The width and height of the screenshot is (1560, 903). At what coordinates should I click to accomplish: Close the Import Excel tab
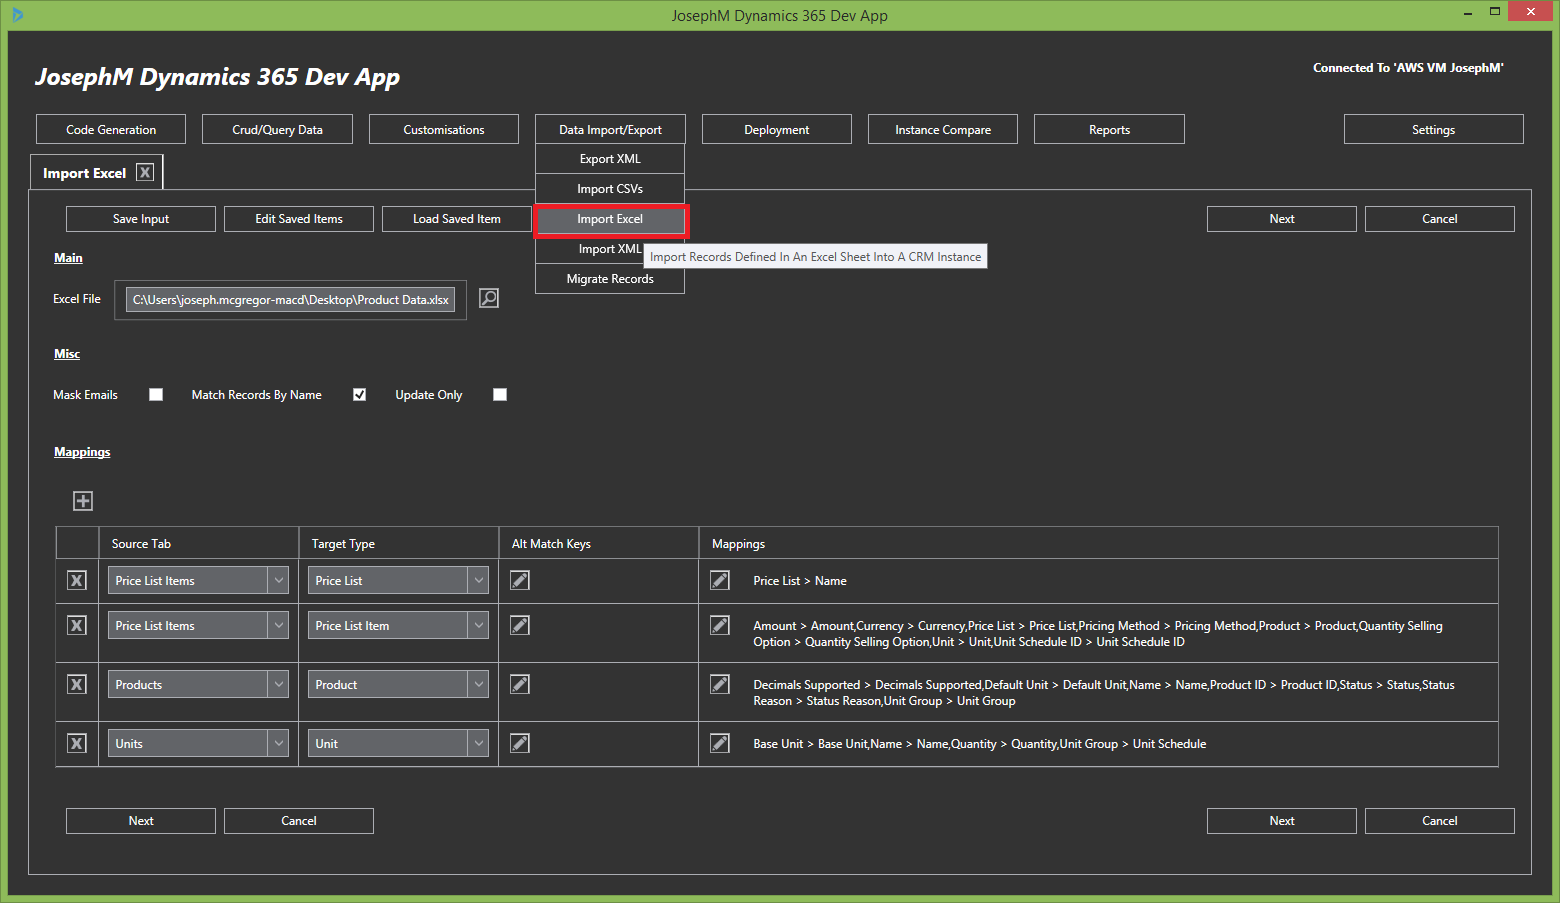145,173
